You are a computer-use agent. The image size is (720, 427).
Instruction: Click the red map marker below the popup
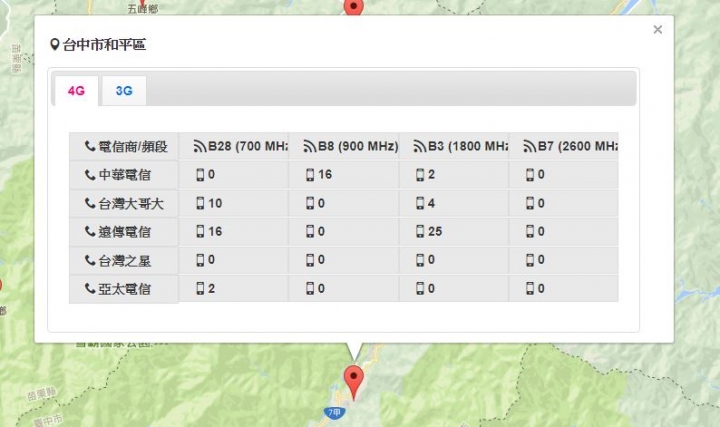point(354,382)
